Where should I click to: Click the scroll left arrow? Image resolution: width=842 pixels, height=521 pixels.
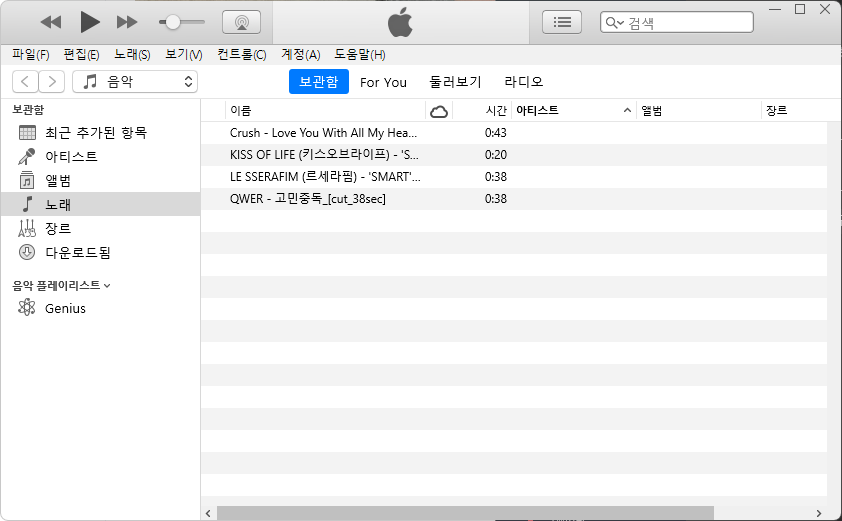point(208,513)
